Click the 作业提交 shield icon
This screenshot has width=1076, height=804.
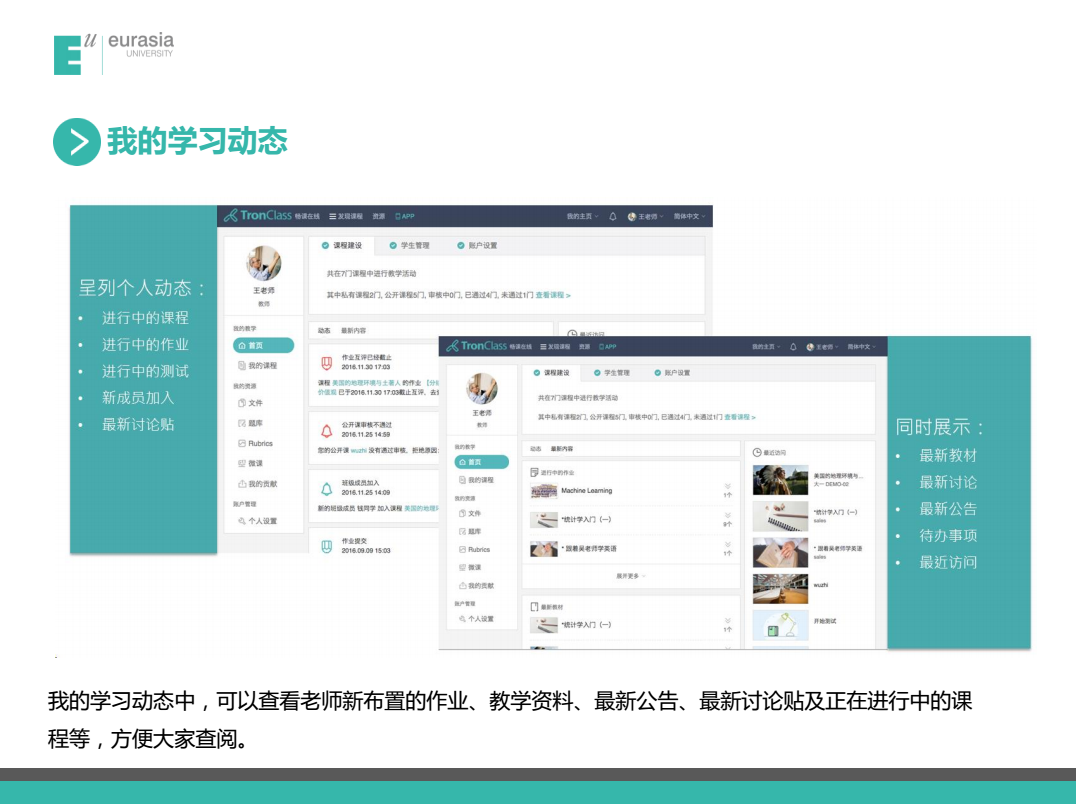[327, 547]
